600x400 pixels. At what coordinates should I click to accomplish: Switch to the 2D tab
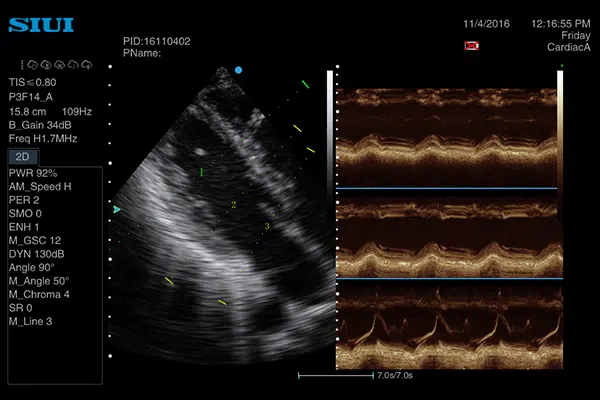pyautogui.click(x=21, y=157)
